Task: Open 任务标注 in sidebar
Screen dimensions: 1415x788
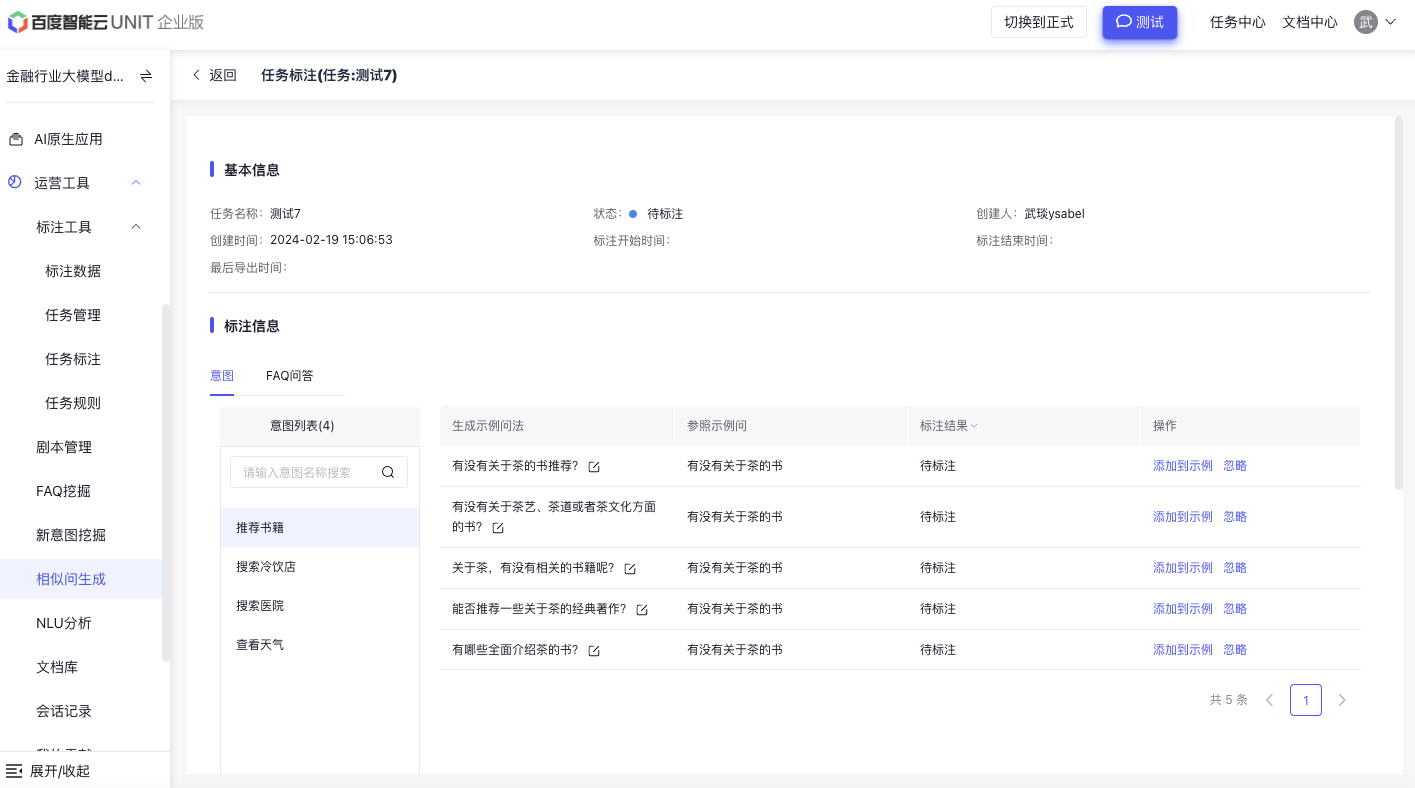Action: 73,359
